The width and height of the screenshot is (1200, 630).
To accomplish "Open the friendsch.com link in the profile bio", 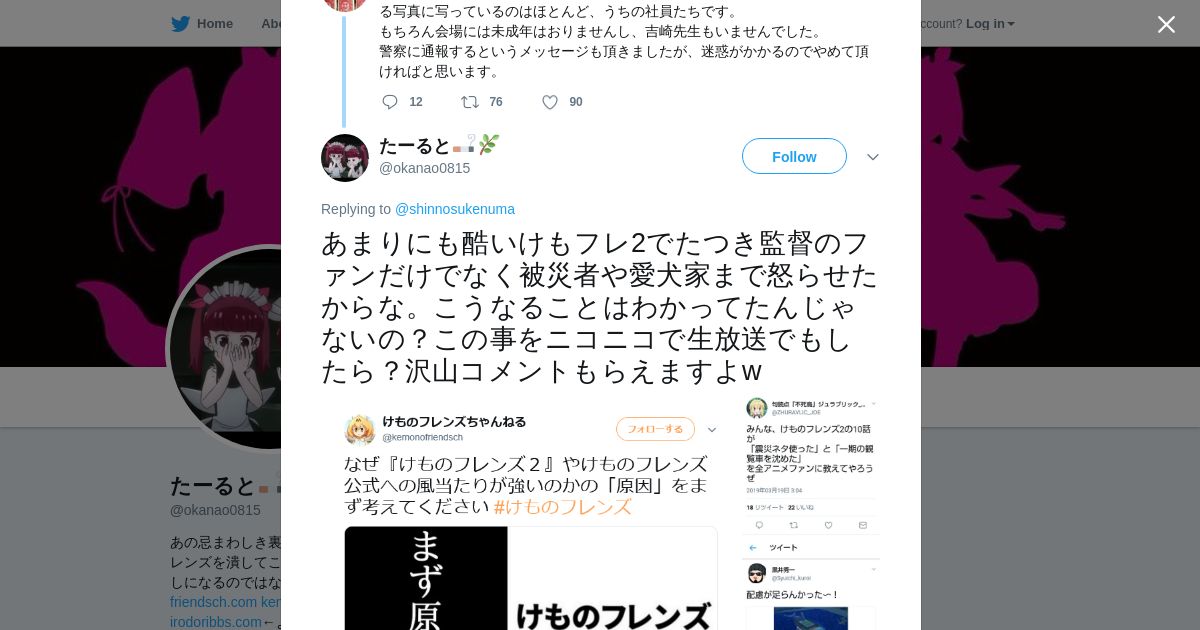I will 213,602.
